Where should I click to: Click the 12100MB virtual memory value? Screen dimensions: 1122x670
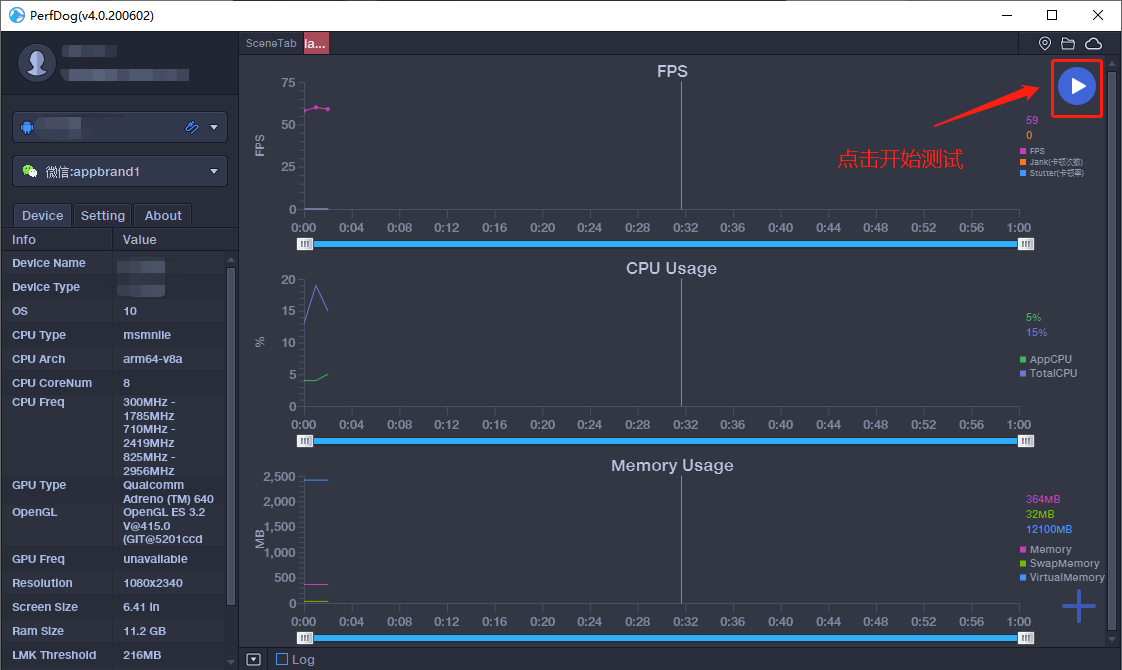coord(1049,530)
